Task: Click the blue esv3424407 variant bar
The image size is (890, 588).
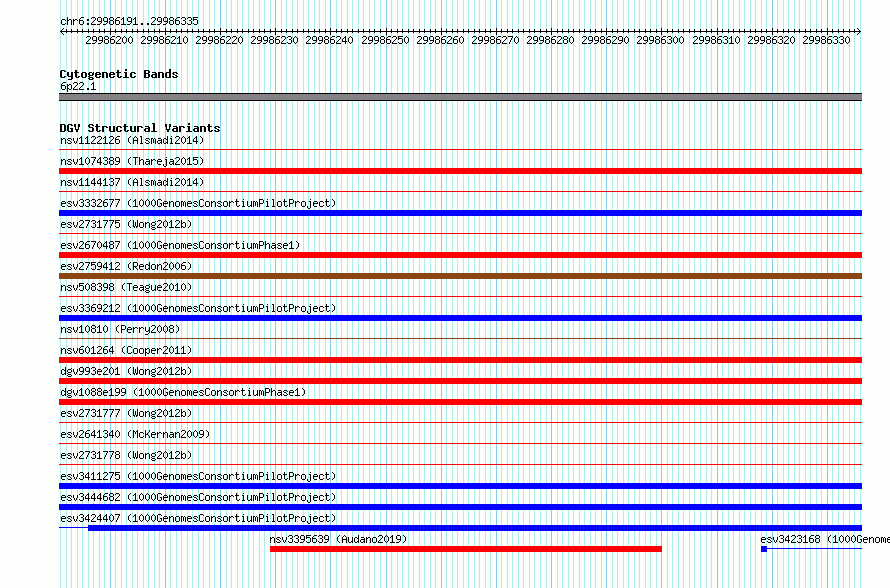Action: point(475,528)
